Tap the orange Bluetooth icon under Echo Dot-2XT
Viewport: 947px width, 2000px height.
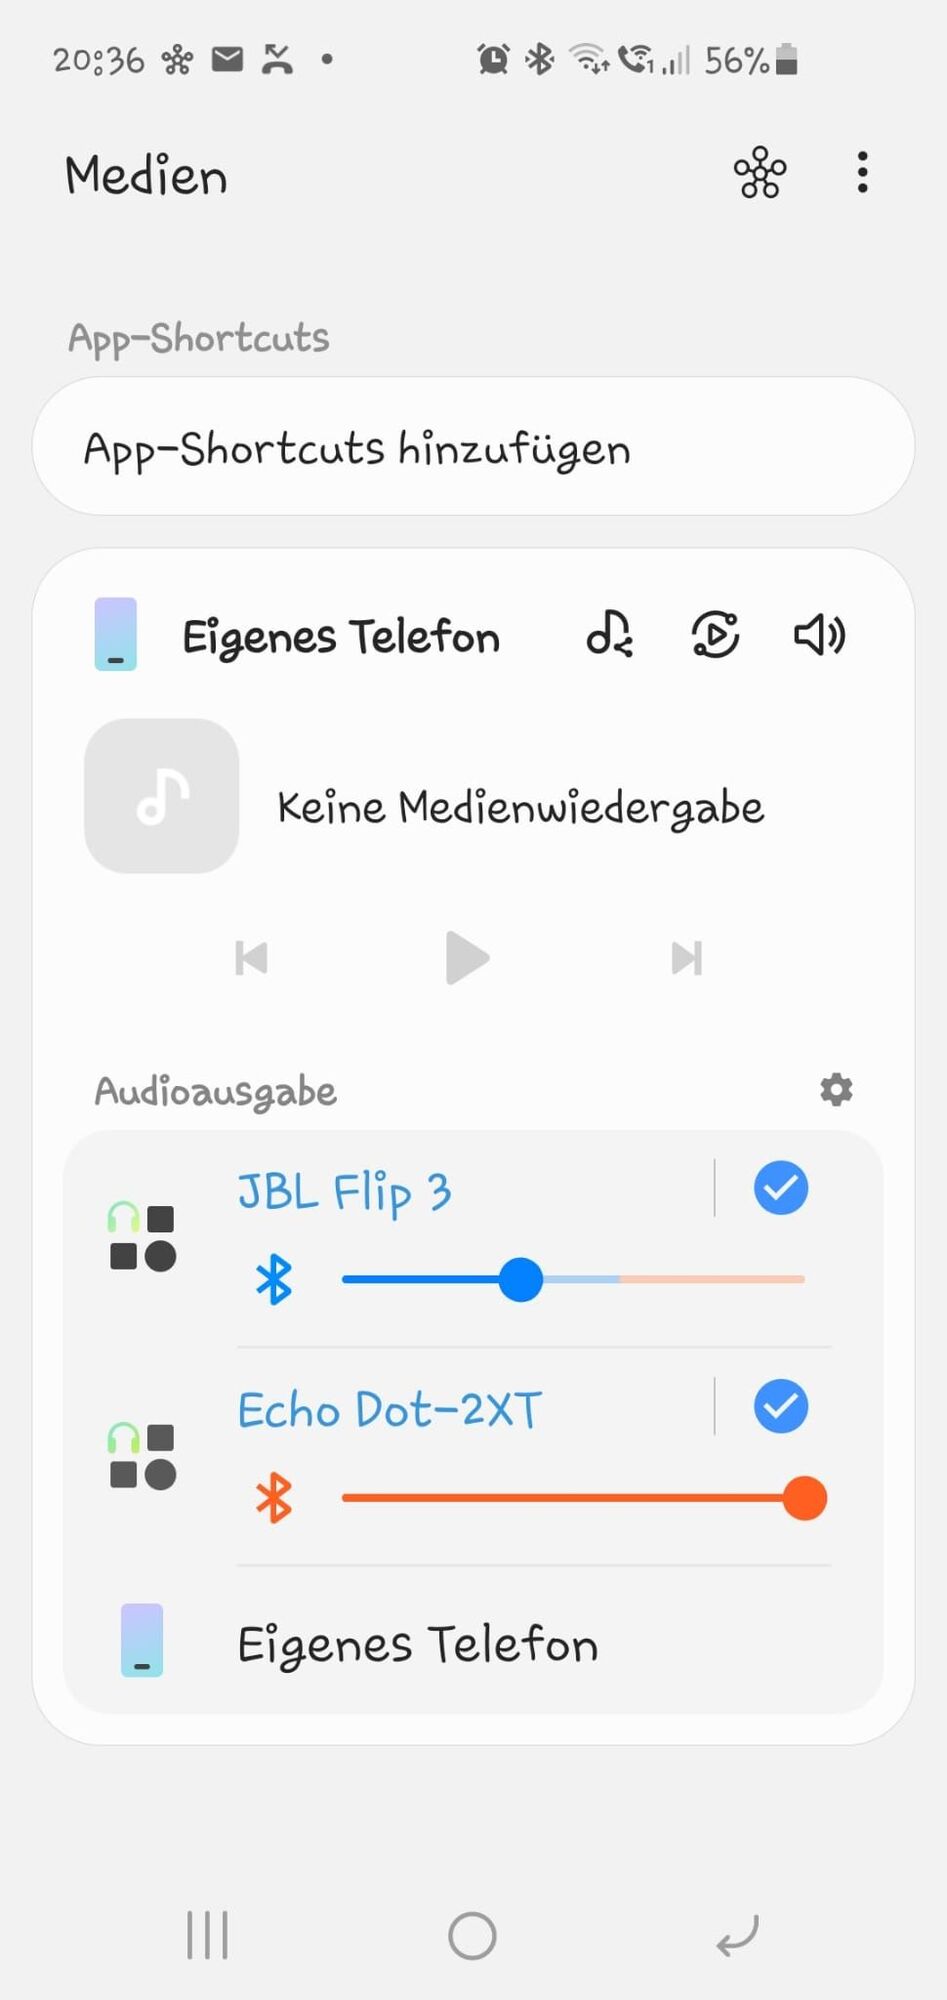point(273,1498)
